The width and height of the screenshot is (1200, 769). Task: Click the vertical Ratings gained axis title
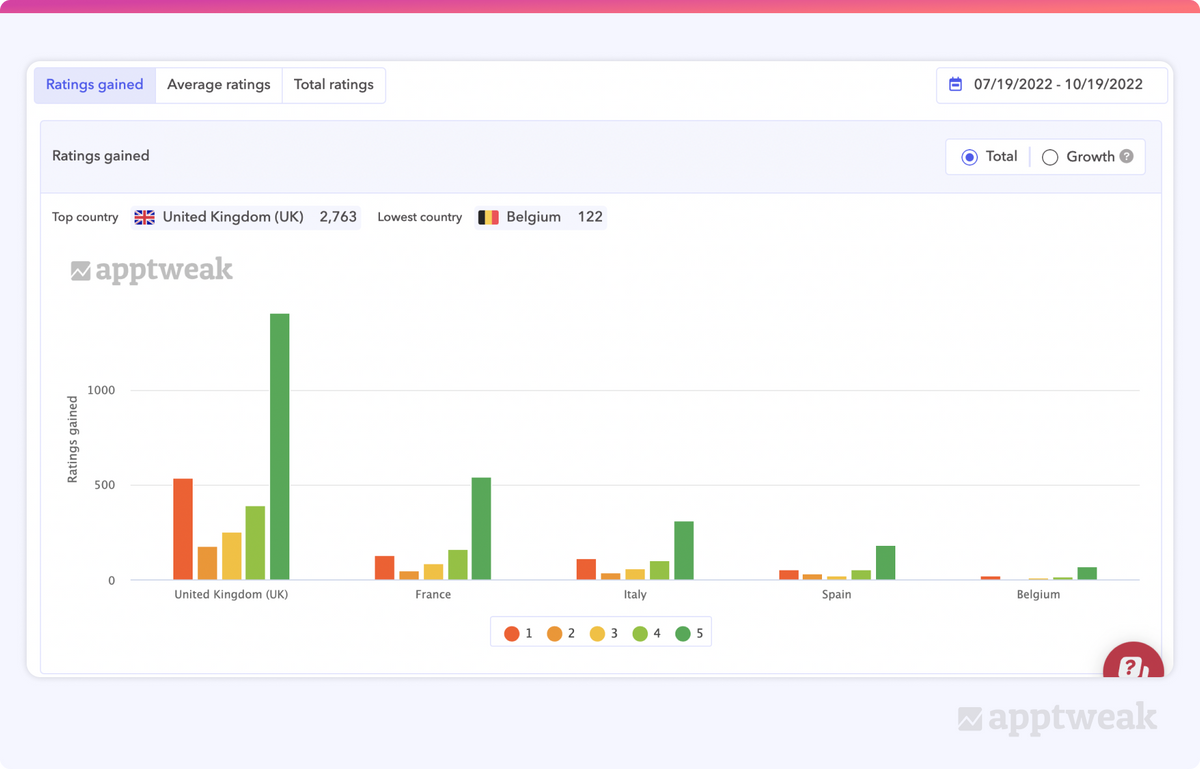point(72,440)
